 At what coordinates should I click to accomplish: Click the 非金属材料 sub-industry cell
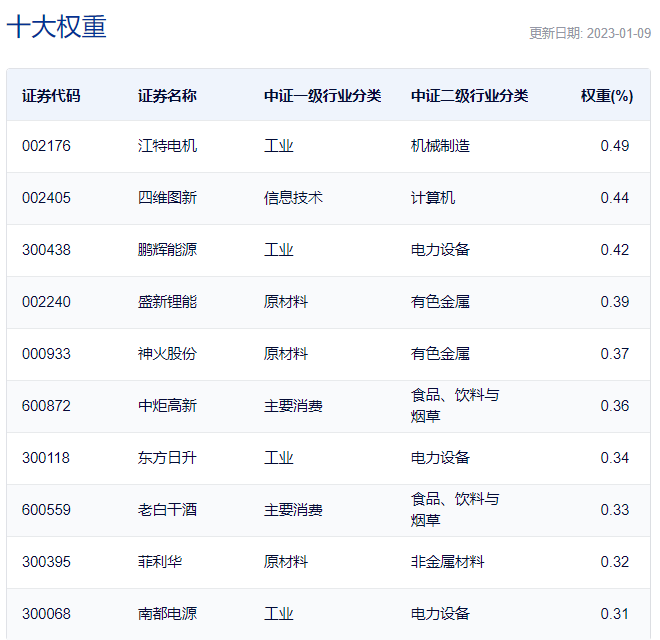pos(447,562)
